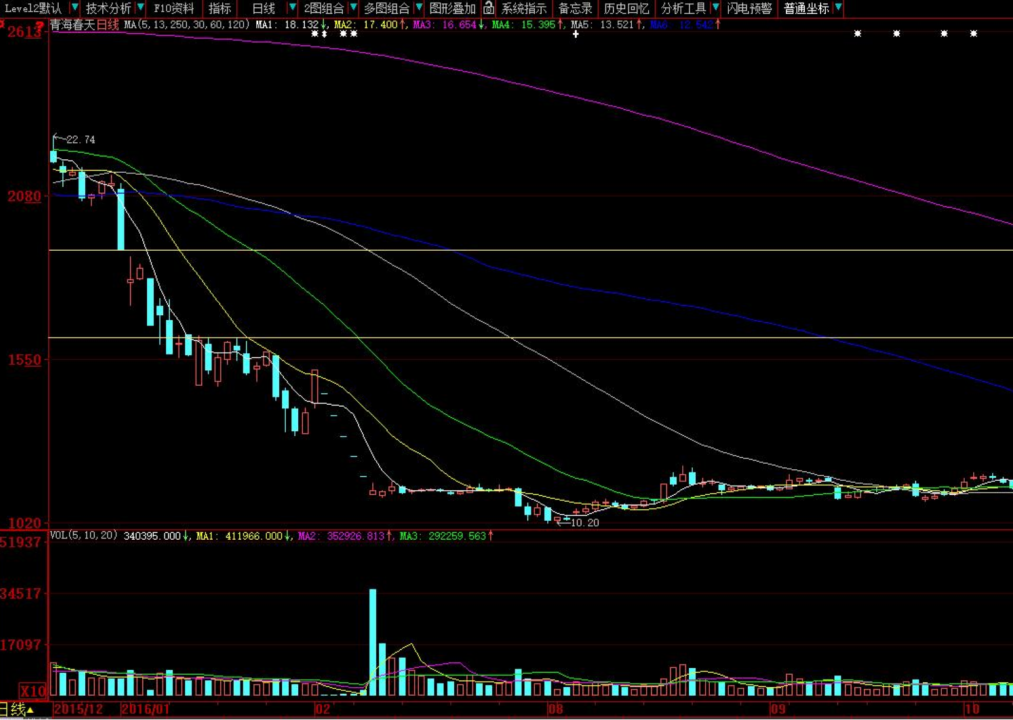Click the X10 volume scale box
Screen dimensions: 1013x720
point(32,691)
